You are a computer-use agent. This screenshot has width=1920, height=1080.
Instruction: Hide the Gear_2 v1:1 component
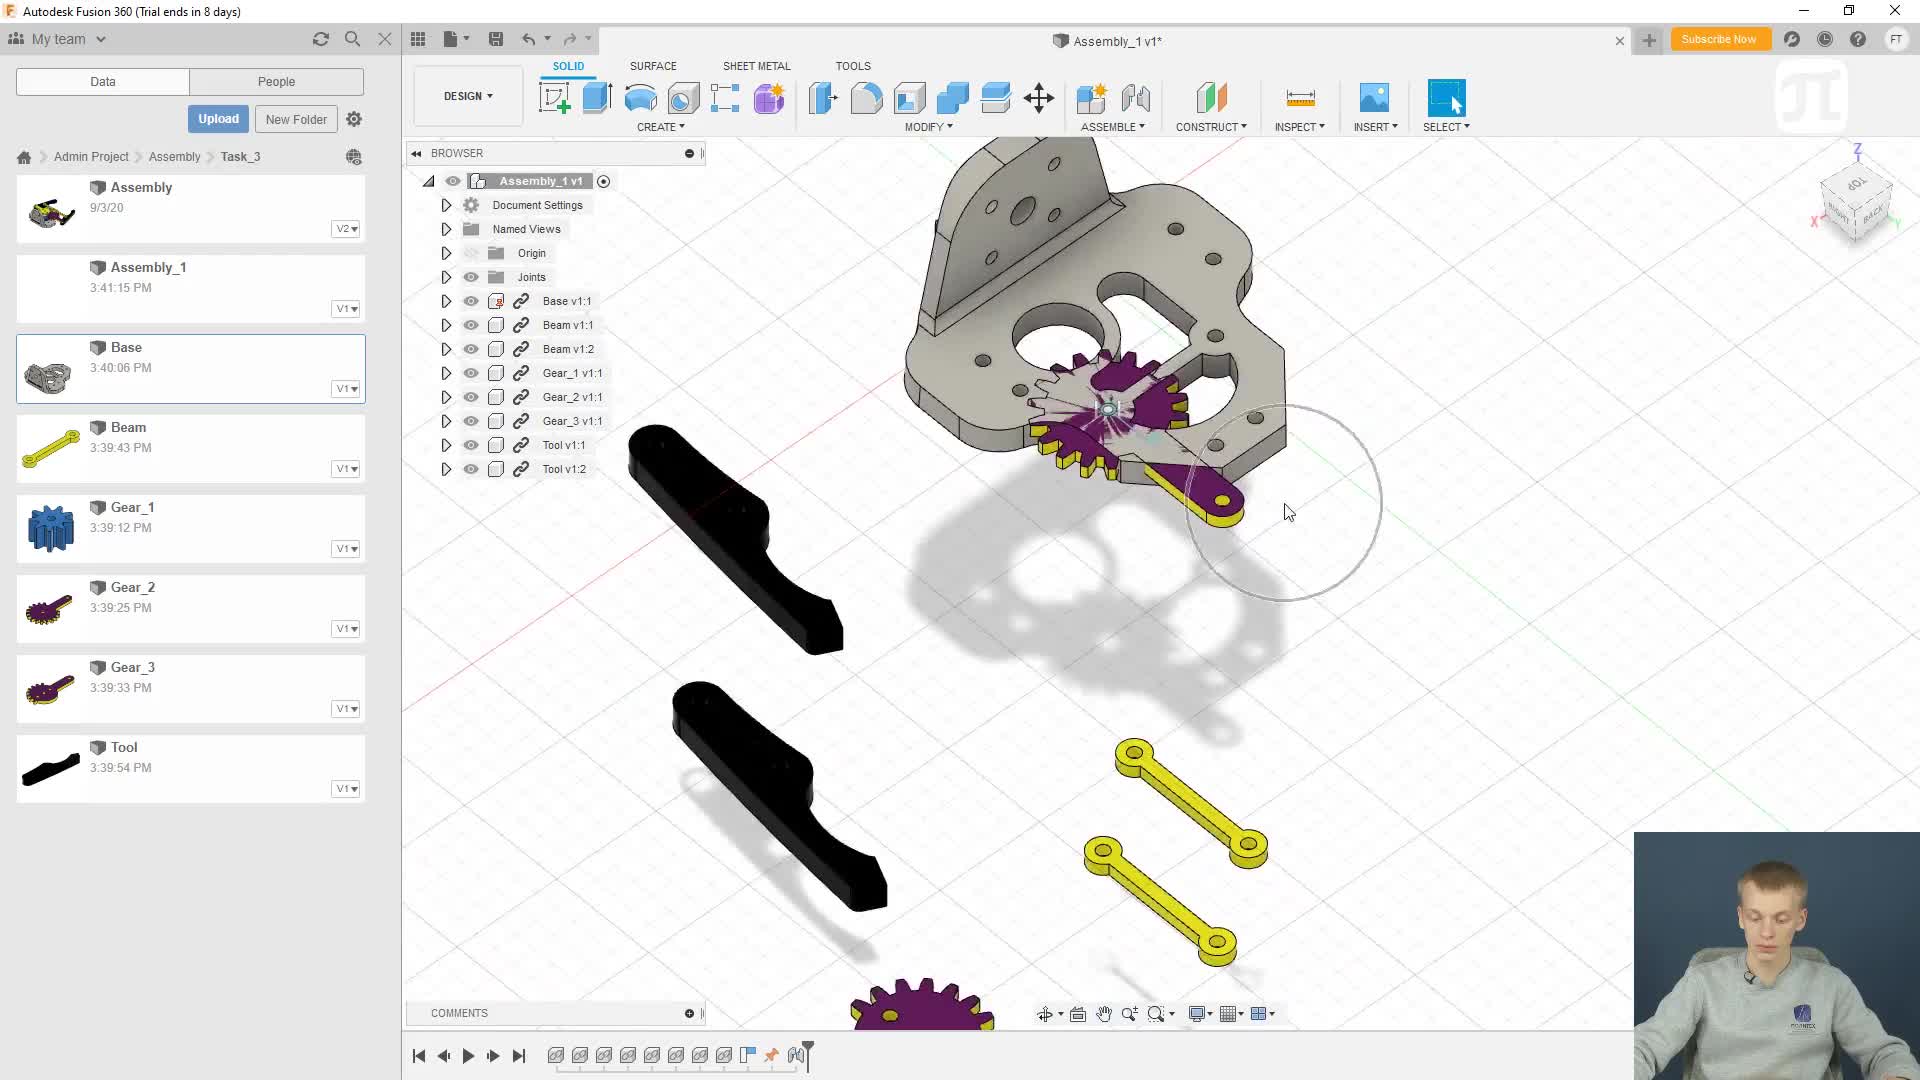click(471, 397)
